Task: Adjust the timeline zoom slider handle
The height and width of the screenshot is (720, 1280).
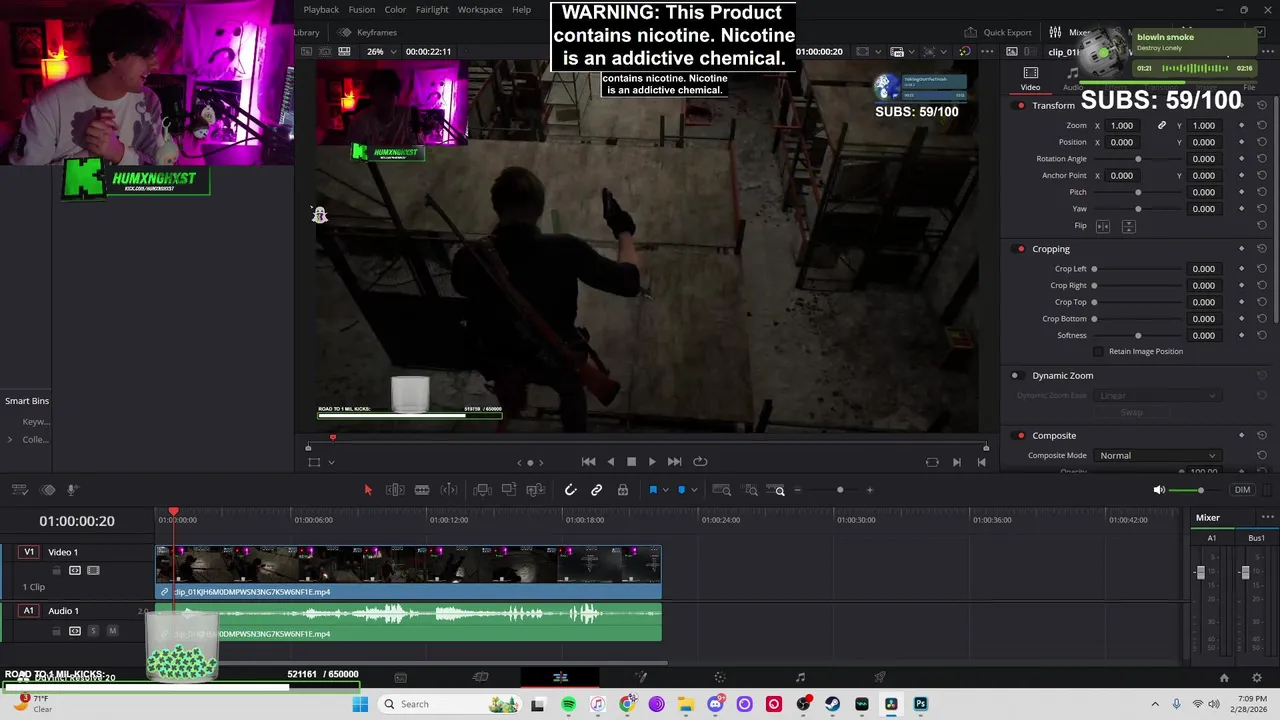Action: (x=840, y=490)
